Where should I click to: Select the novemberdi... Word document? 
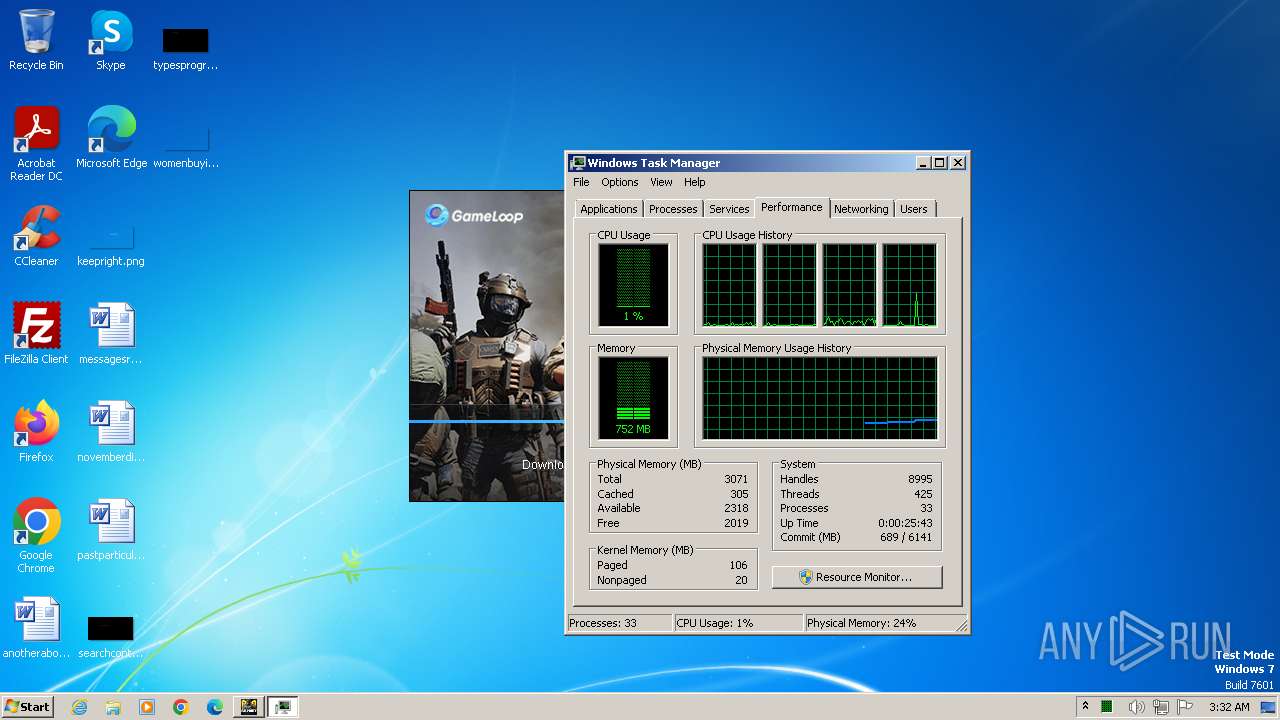[x=110, y=431]
